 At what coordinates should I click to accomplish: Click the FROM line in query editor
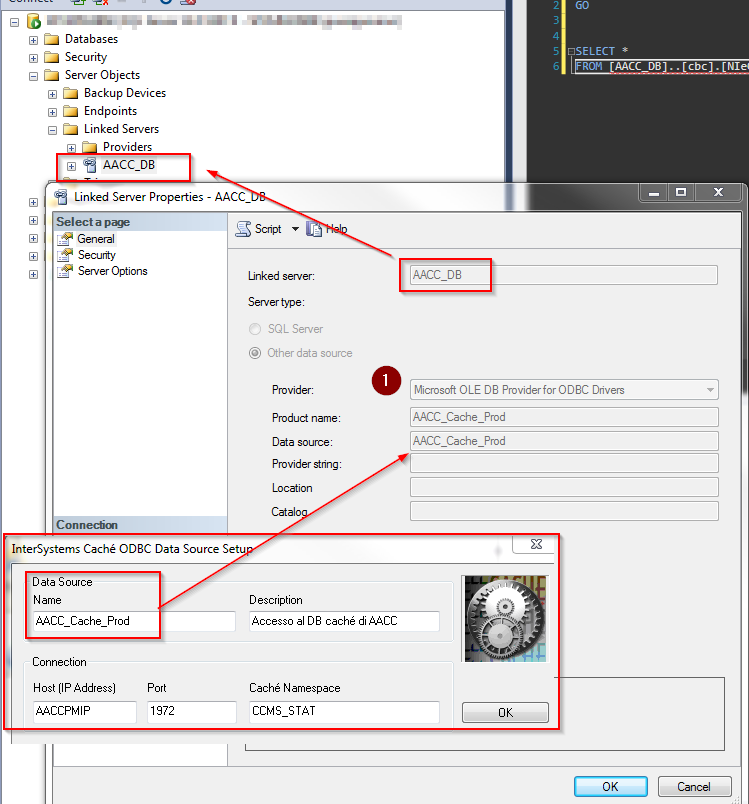click(661, 67)
